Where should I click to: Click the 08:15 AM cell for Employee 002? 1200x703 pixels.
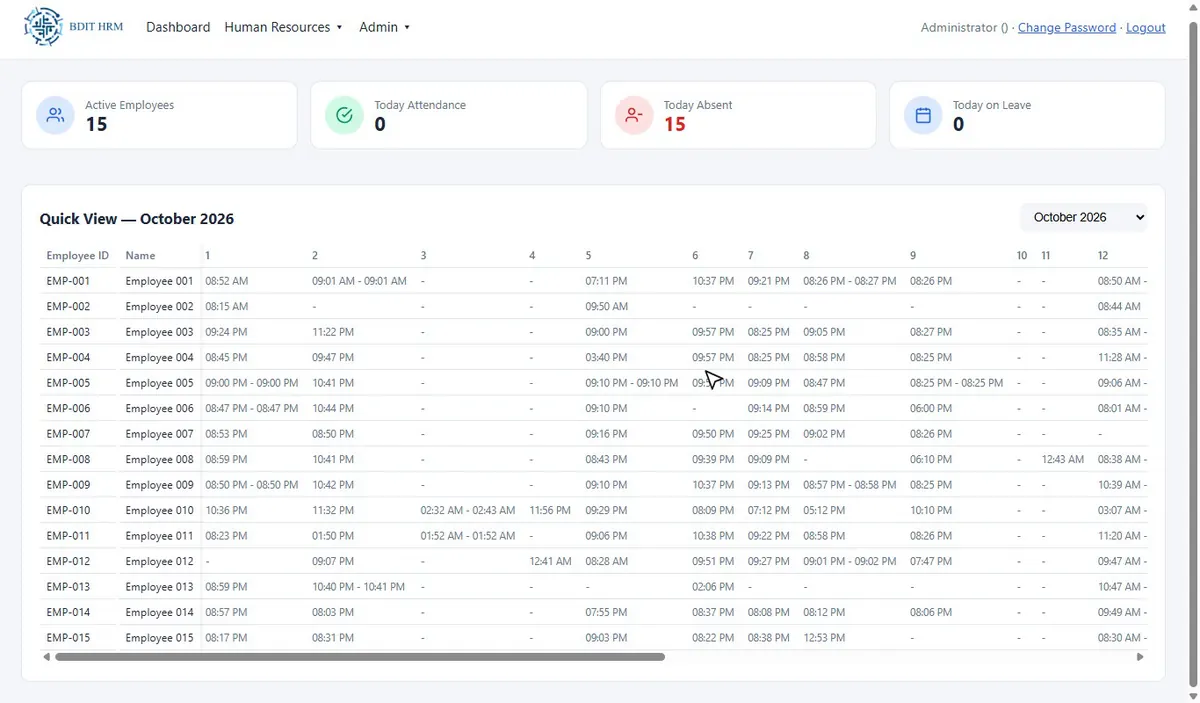[227, 307]
